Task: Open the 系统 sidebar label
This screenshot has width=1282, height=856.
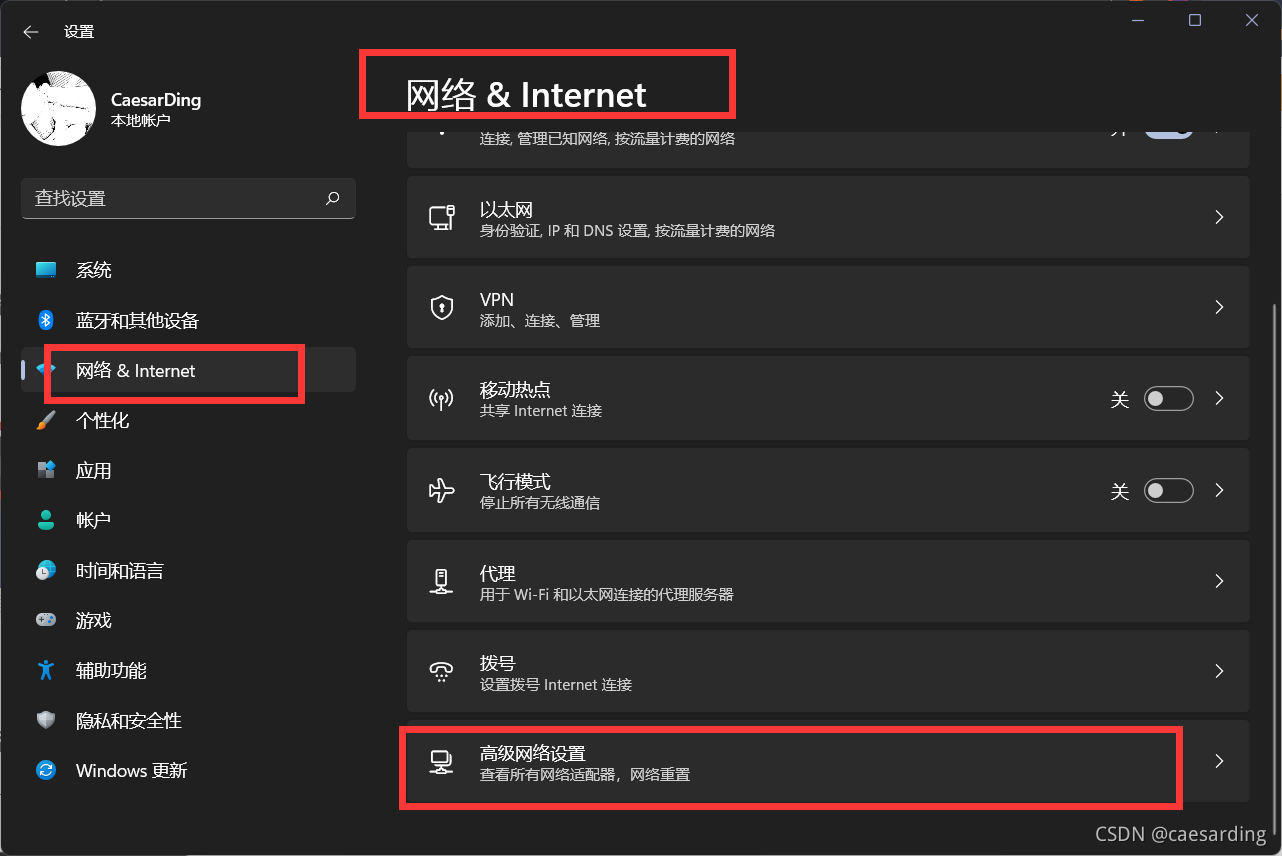Action: point(94,270)
